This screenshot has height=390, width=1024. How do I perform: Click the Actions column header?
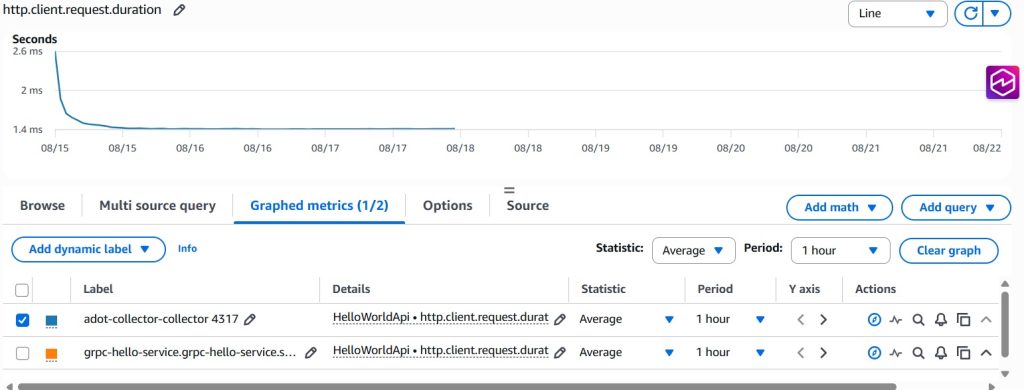[x=875, y=289]
